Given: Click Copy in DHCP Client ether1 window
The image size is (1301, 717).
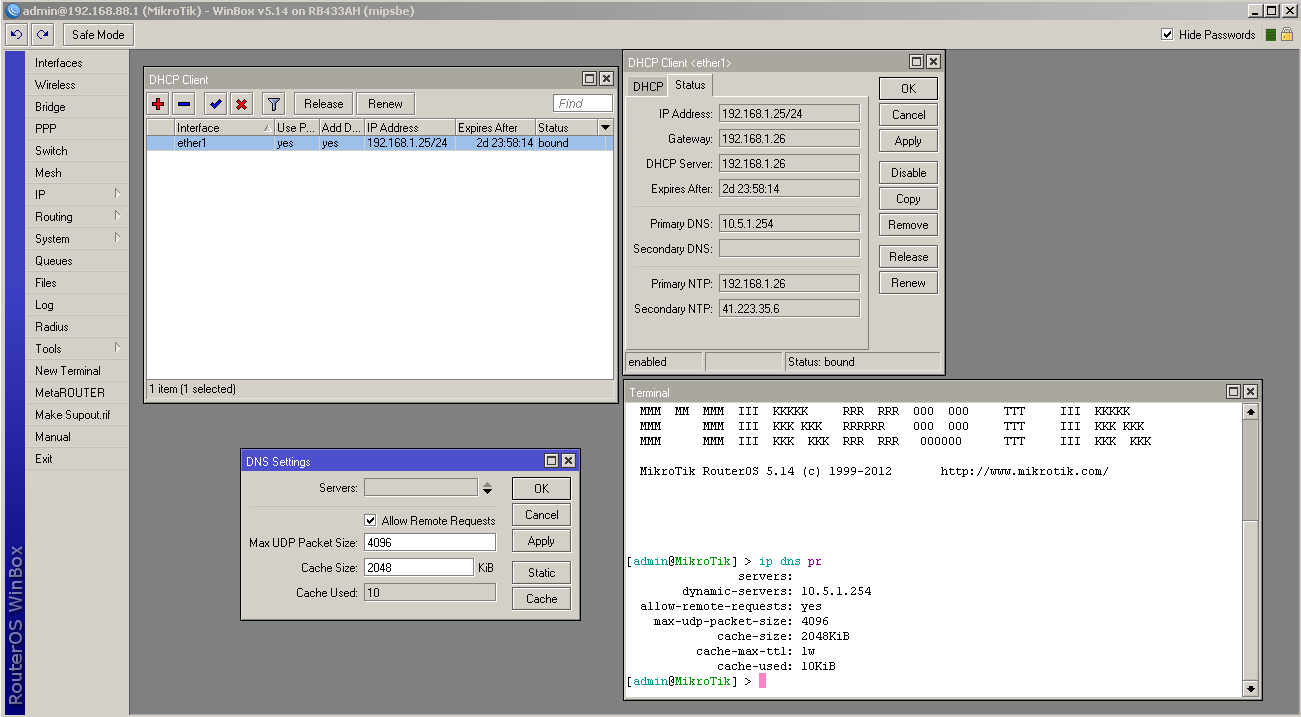Looking at the screenshot, I should pos(908,199).
